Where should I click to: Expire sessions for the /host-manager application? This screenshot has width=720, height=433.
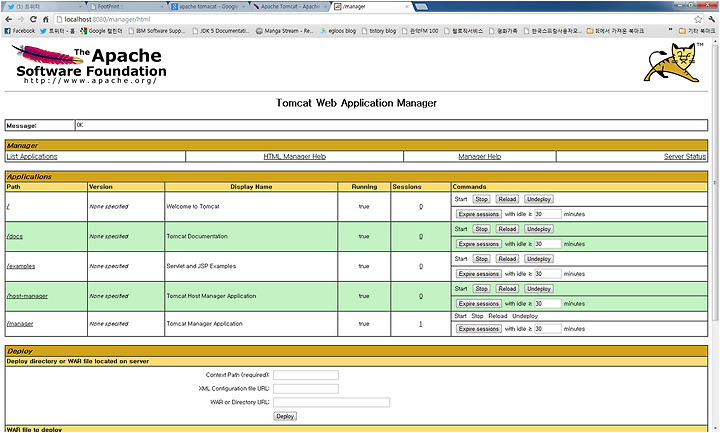(x=478, y=304)
